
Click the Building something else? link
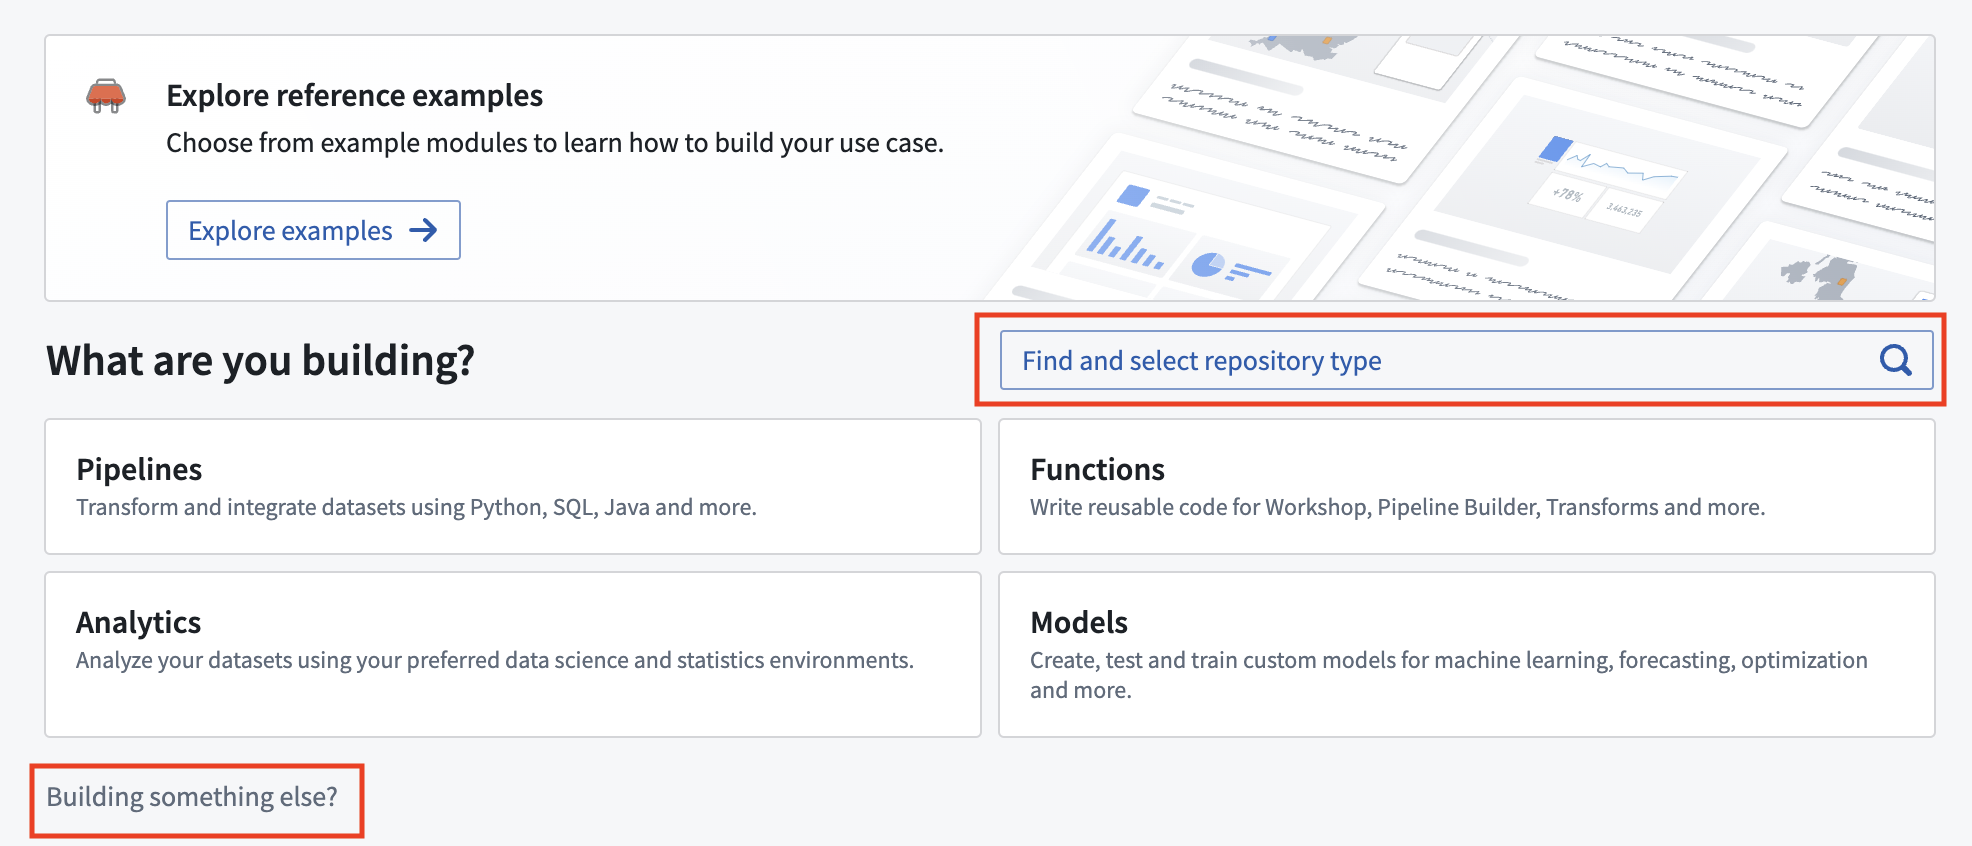point(192,797)
